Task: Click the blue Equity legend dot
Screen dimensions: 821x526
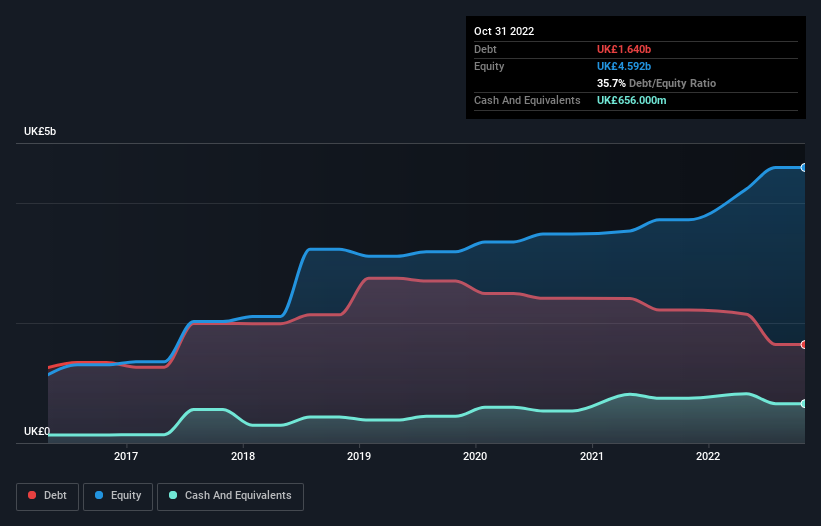Action: [x=99, y=495]
